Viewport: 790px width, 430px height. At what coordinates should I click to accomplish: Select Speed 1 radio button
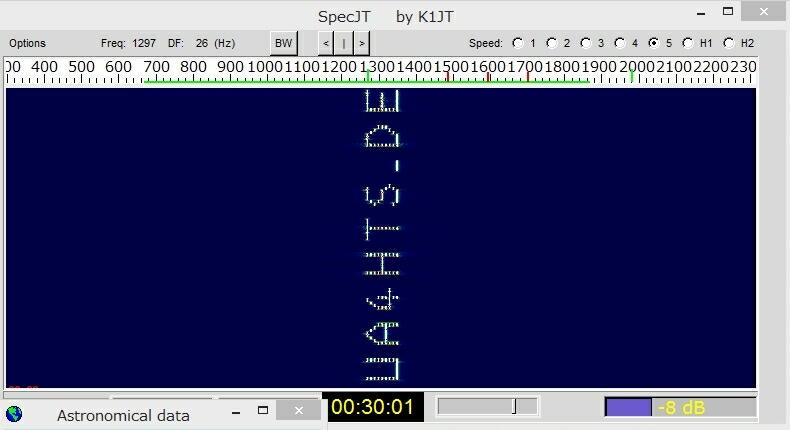(x=518, y=43)
